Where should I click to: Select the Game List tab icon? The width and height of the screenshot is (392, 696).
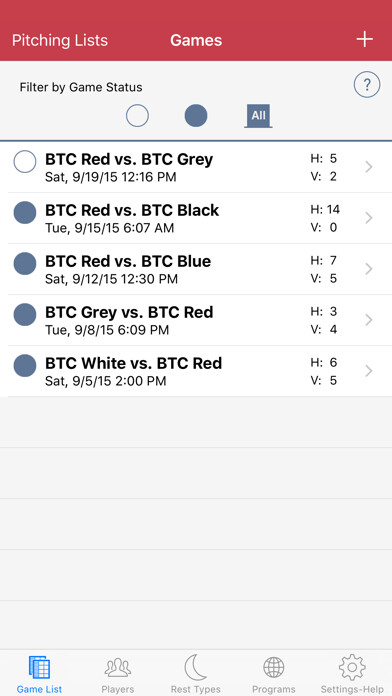coord(40,667)
